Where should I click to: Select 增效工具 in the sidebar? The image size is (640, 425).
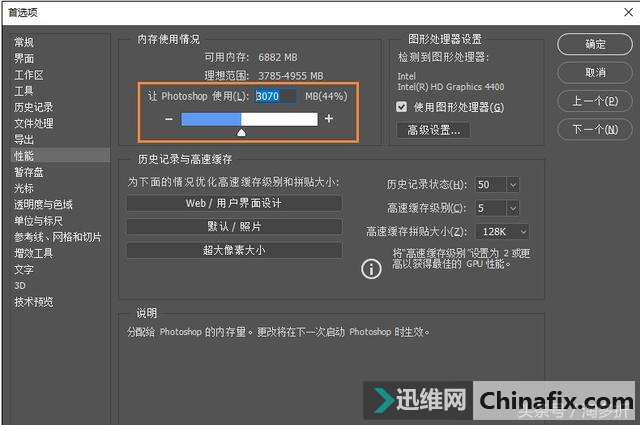pyautogui.click(x=34, y=253)
